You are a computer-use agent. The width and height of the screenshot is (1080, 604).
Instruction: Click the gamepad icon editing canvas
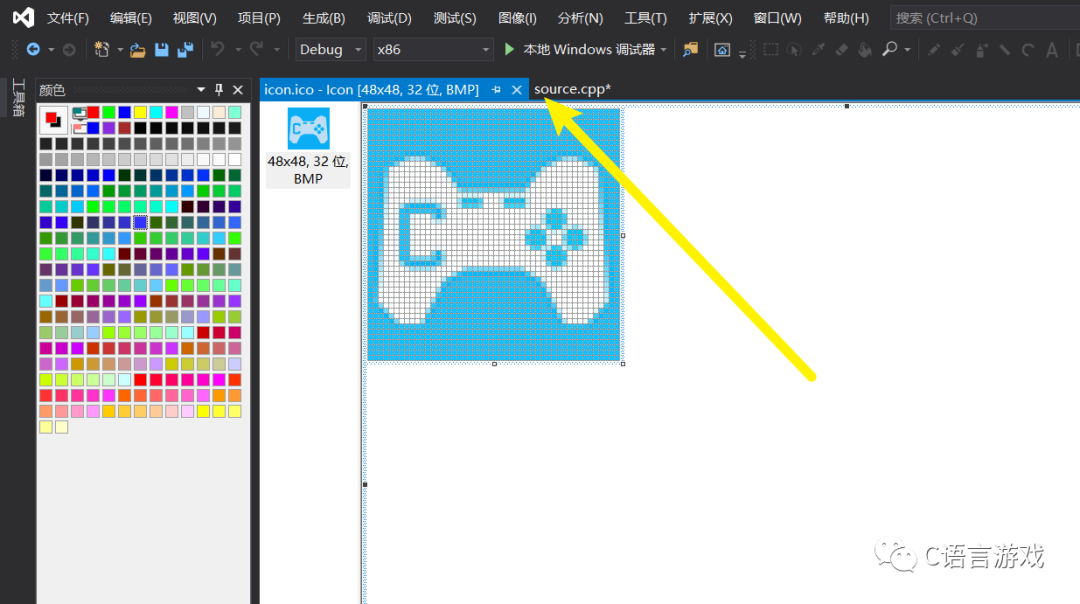click(495, 235)
